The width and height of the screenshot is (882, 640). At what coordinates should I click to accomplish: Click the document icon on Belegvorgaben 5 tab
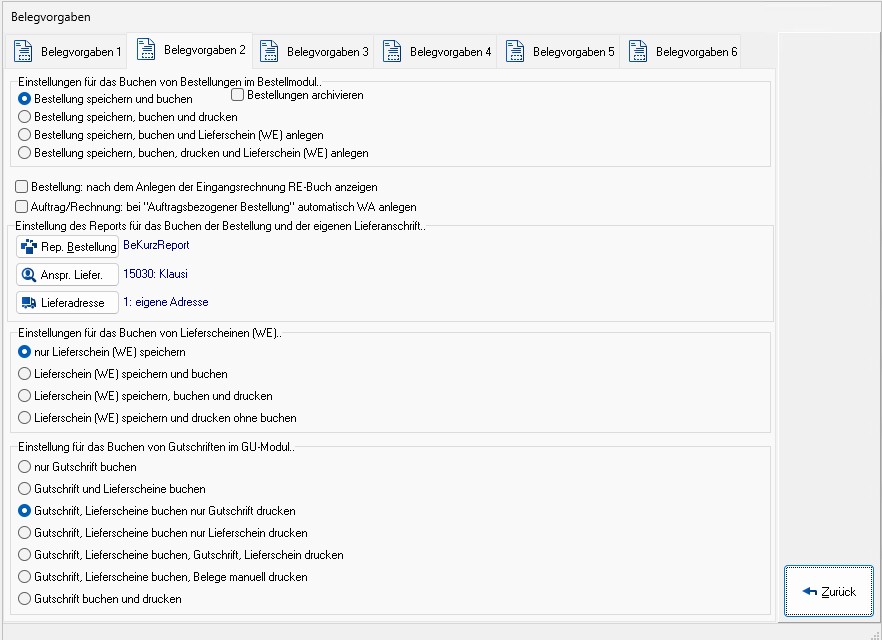pyautogui.click(x=515, y=51)
